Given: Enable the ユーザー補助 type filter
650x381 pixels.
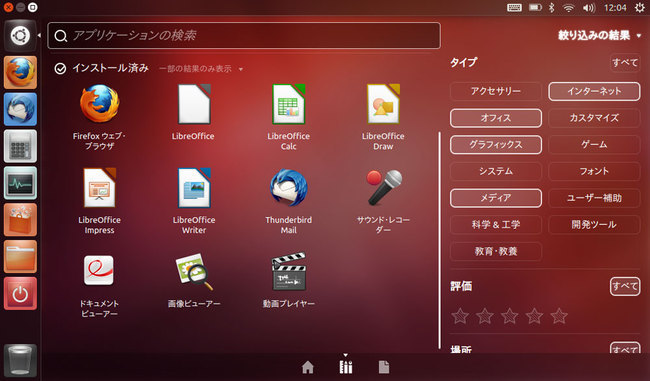Looking at the screenshot, I should [594, 198].
